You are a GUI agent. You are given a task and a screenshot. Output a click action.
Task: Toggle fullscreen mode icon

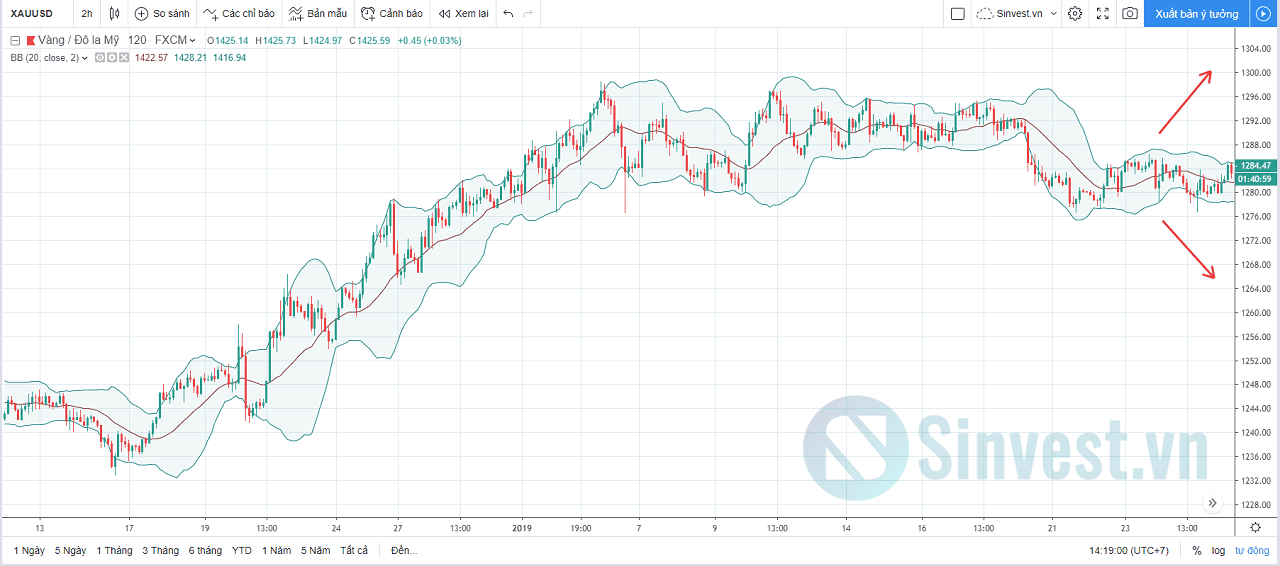tap(1103, 14)
